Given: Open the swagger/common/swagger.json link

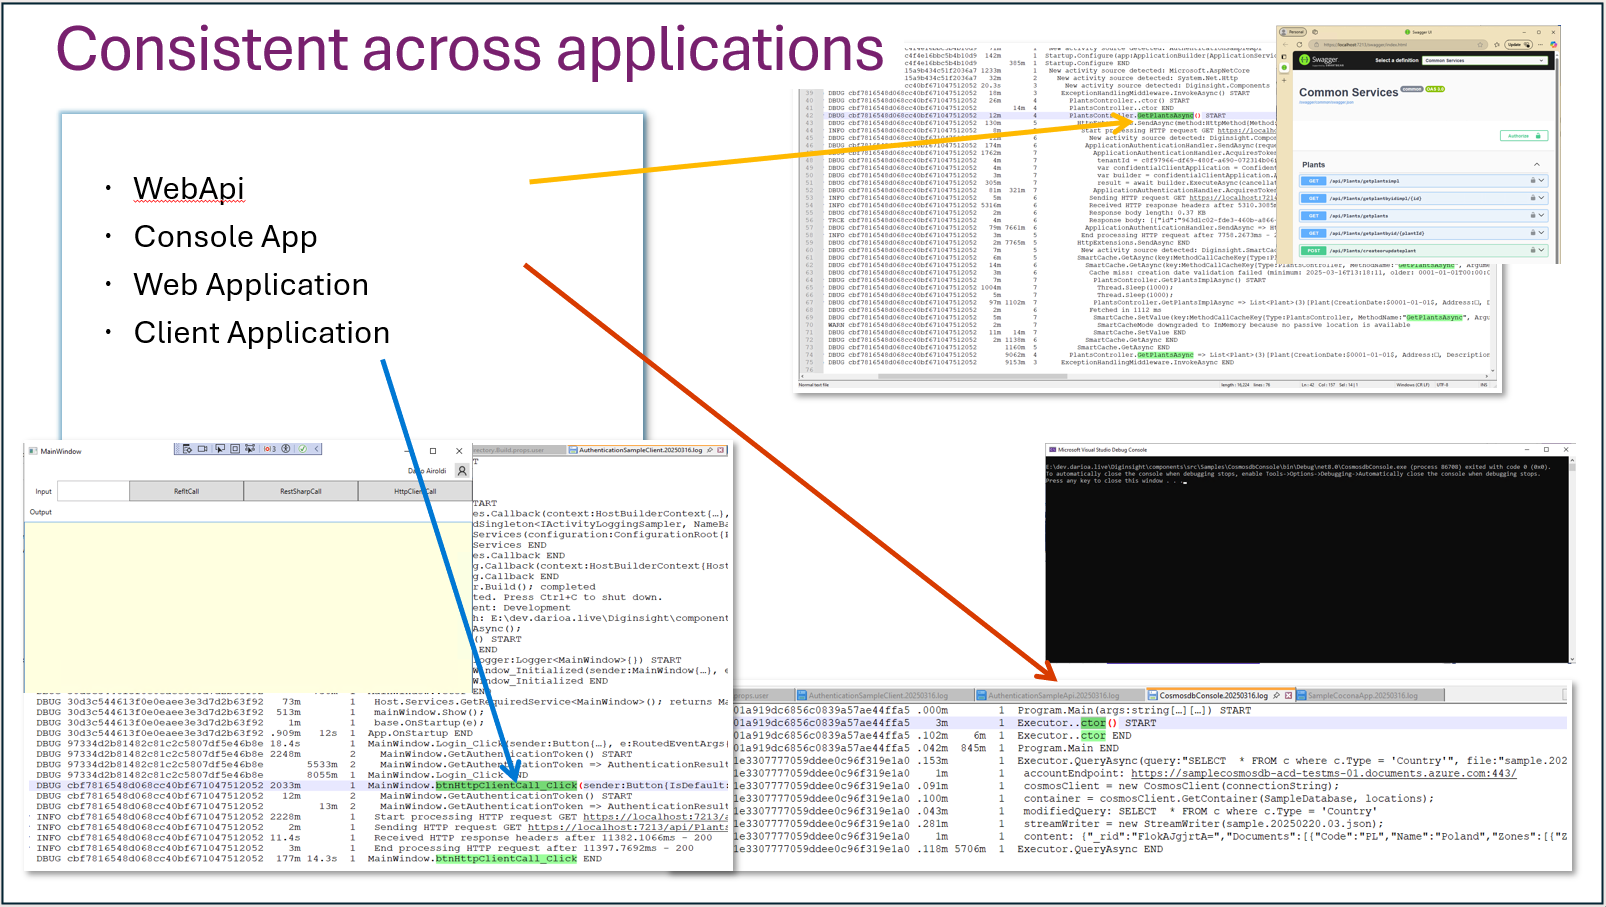Looking at the screenshot, I should (1326, 102).
